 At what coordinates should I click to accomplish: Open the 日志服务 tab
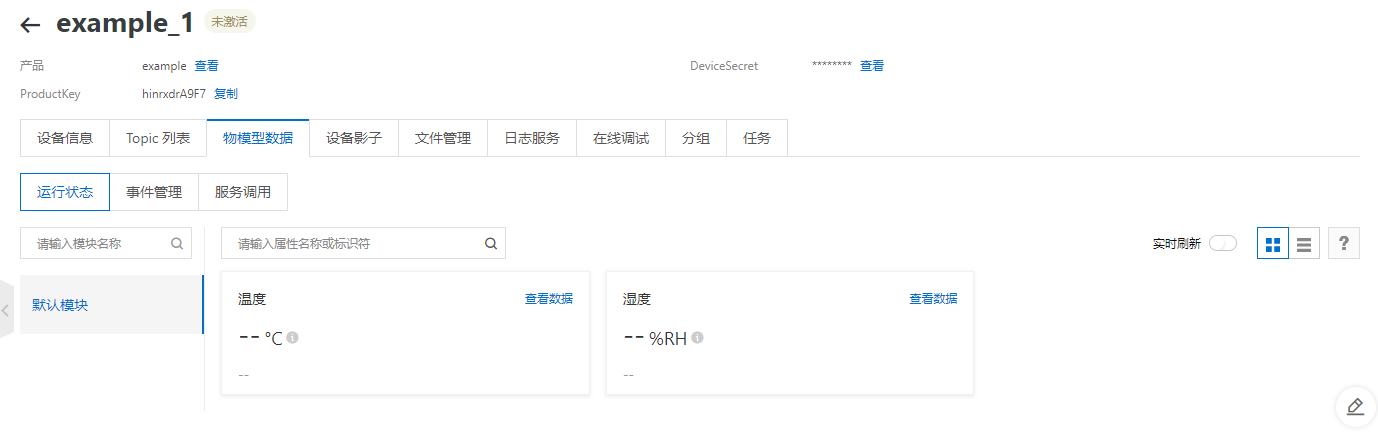tap(532, 138)
